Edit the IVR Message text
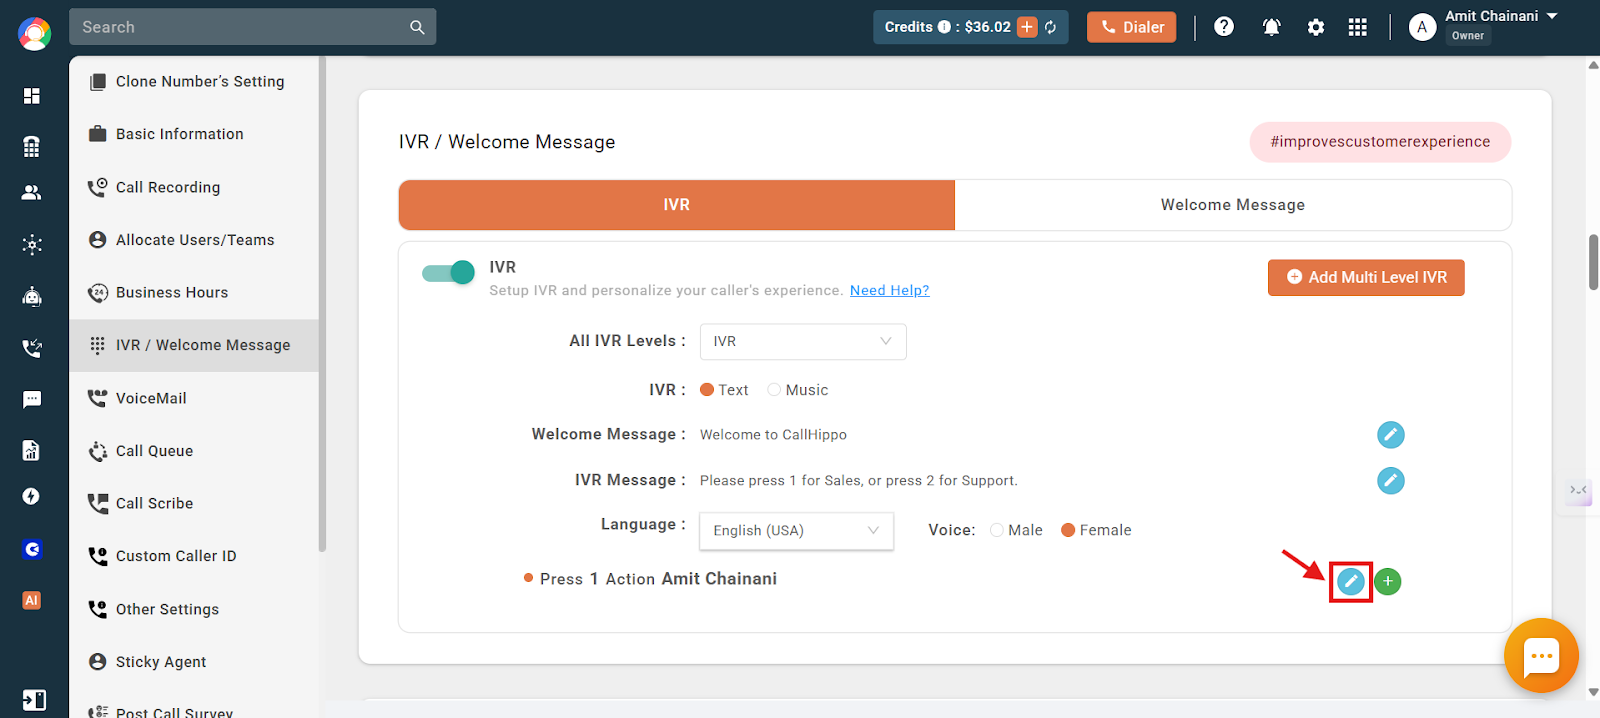1600x718 pixels. tap(1391, 481)
